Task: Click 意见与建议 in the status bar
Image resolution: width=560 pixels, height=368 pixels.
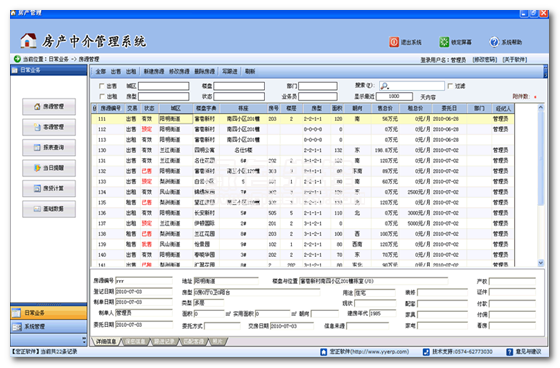Action: [528, 352]
